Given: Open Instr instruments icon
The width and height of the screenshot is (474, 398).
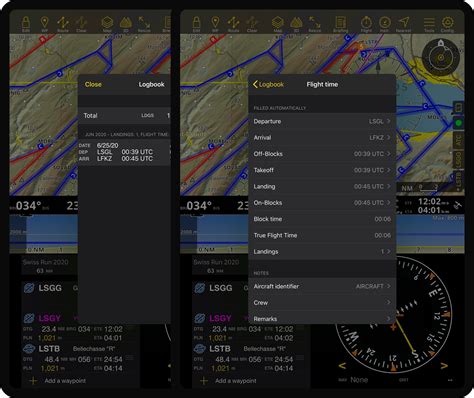Looking at the screenshot, I should pyautogui.click(x=385, y=24).
